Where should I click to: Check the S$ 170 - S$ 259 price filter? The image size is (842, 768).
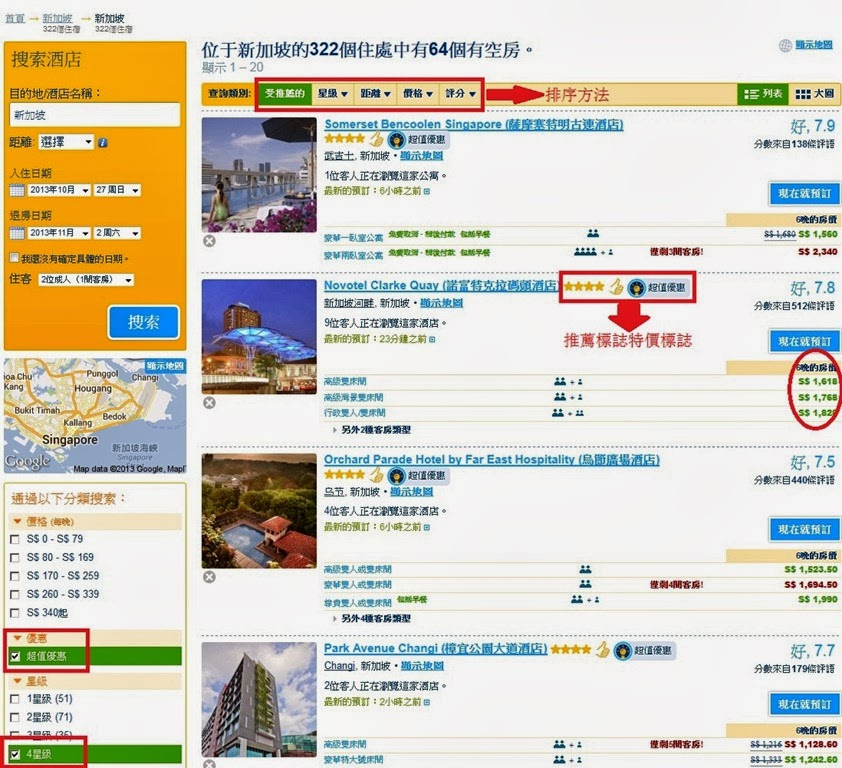click(15, 576)
